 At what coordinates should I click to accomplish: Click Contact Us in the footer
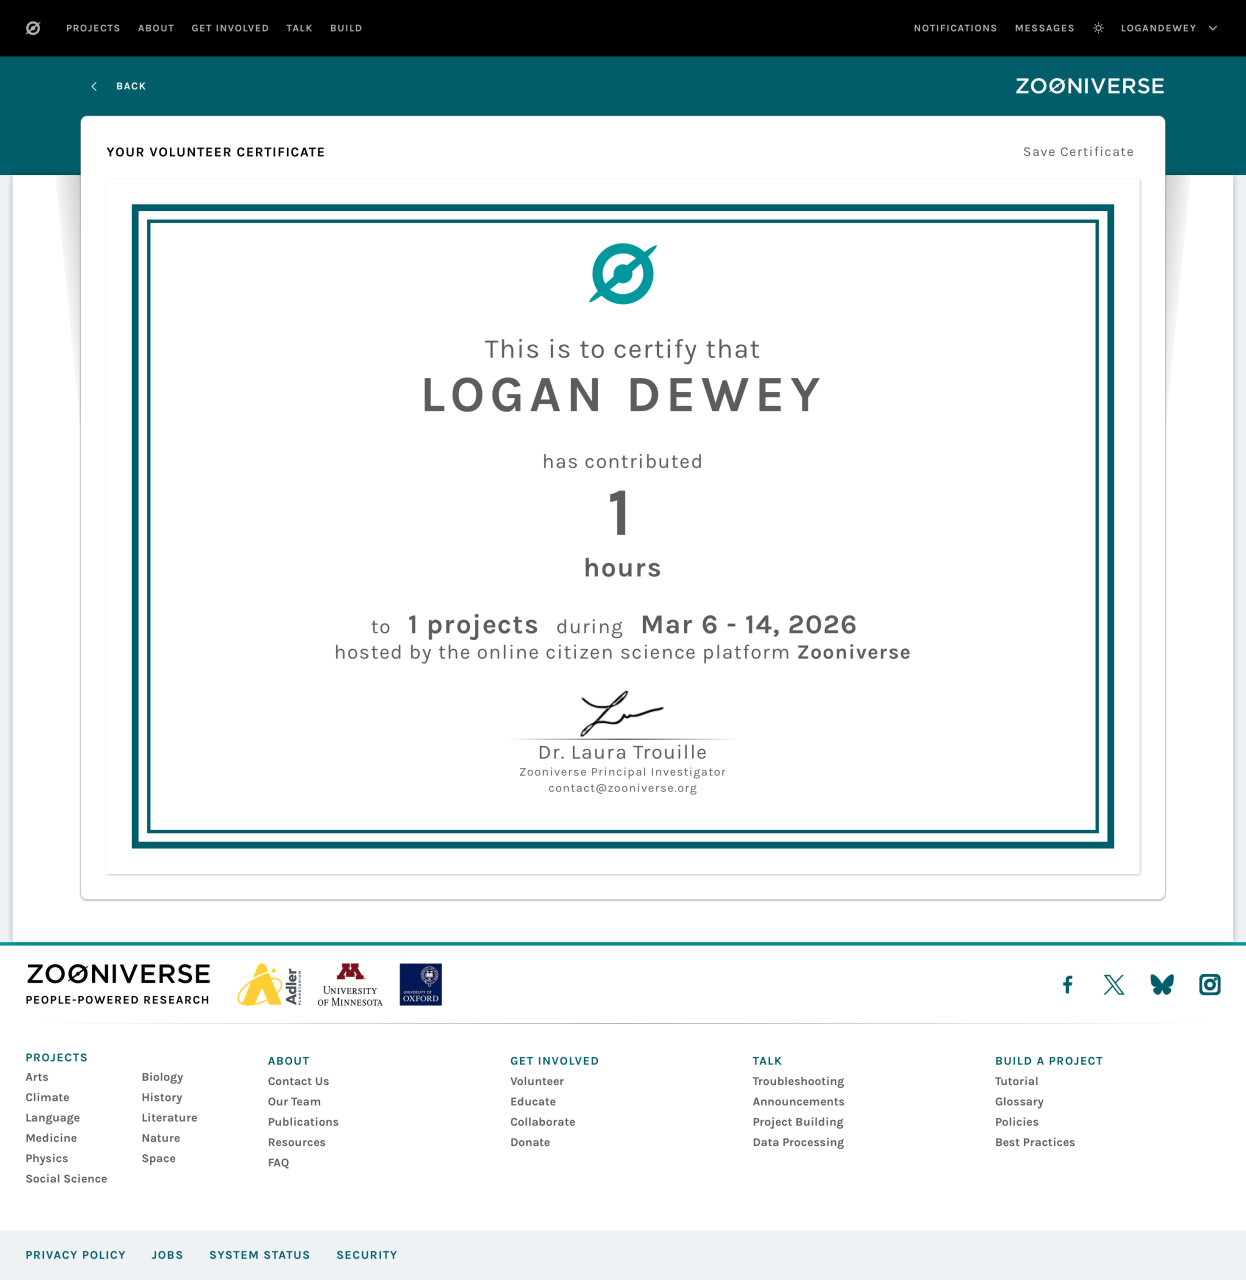click(298, 1081)
